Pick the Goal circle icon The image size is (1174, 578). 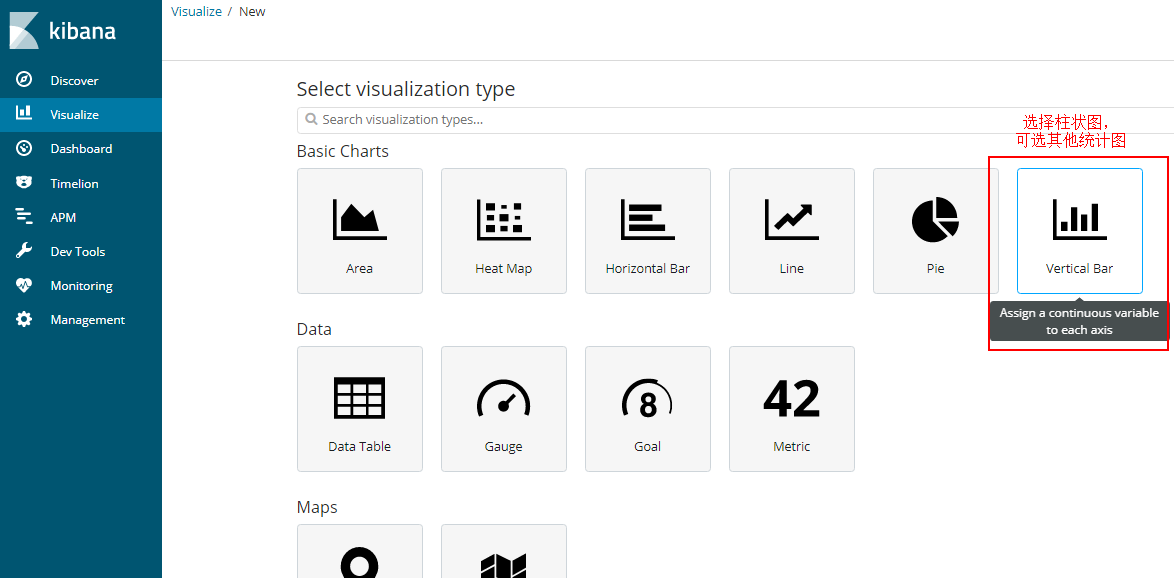tap(648, 398)
